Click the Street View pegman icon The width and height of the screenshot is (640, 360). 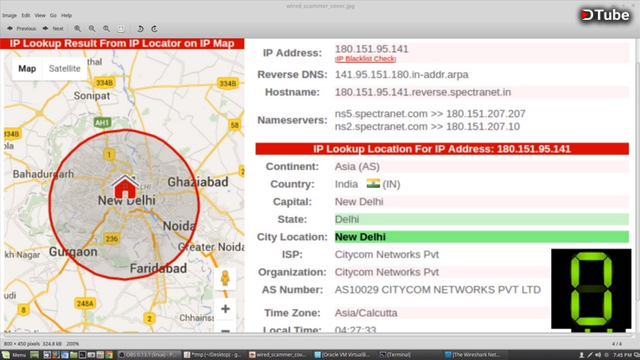coord(225,279)
